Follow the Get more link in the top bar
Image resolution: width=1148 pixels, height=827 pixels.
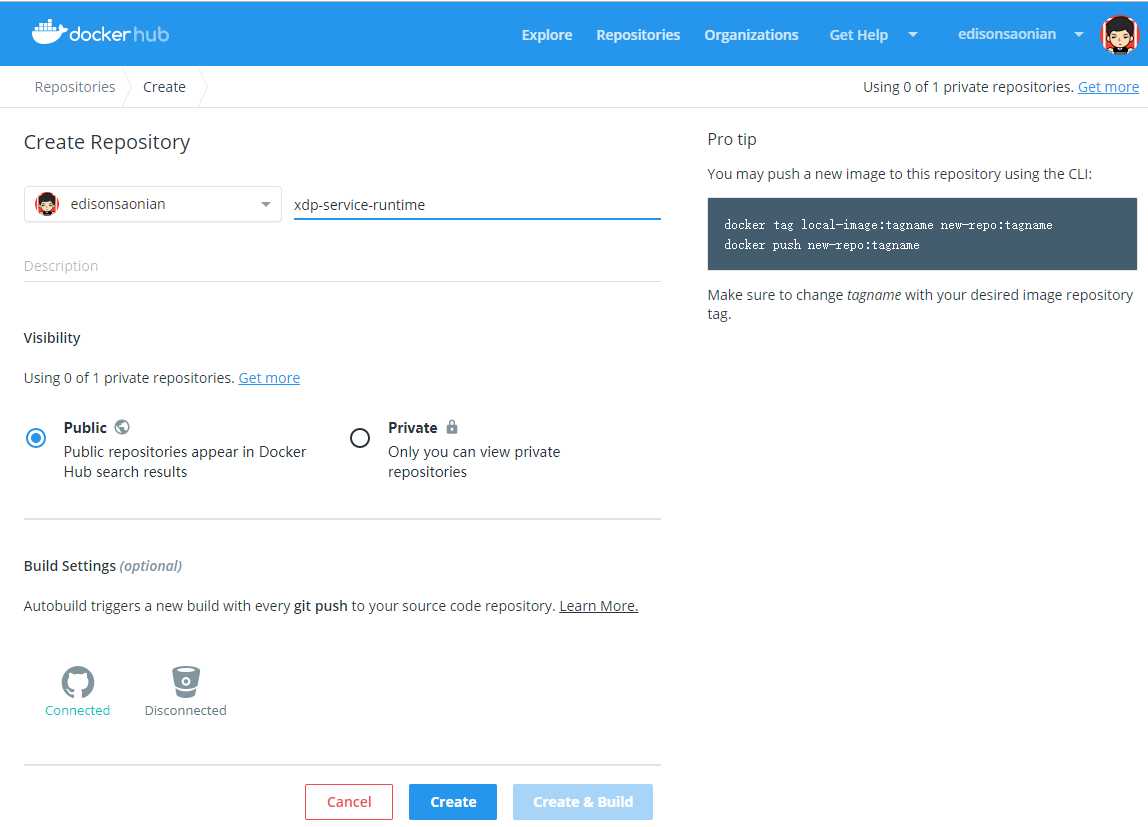click(x=1108, y=87)
